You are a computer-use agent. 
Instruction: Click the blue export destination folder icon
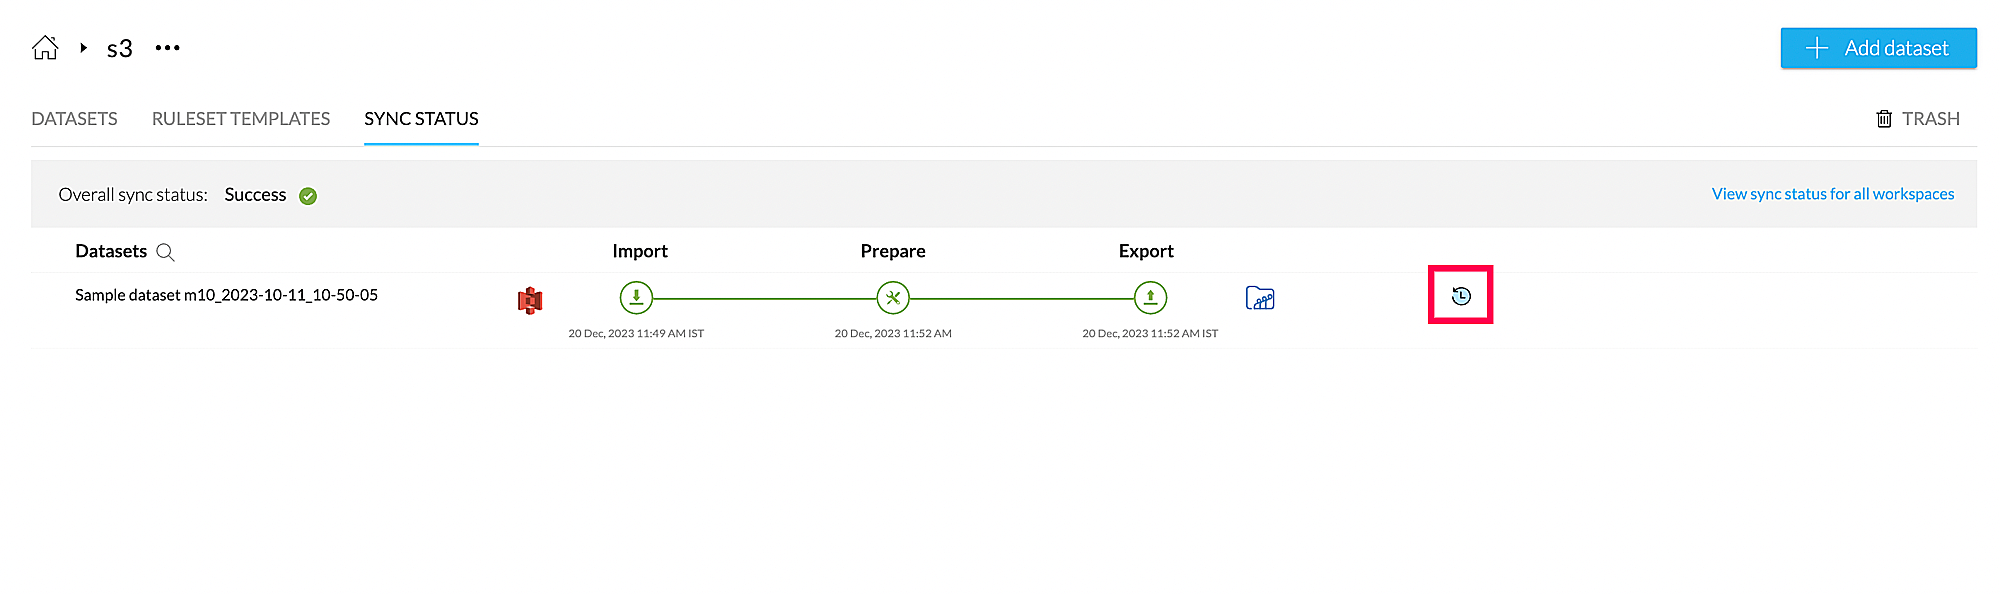[1260, 298]
